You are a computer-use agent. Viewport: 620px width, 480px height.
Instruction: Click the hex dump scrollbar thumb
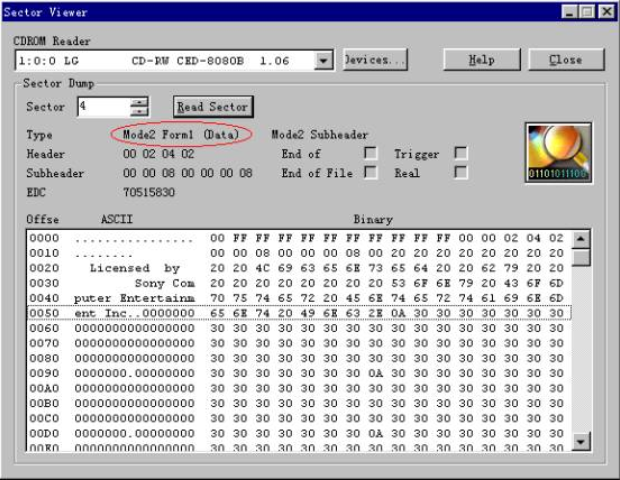pyautogui.click(x=581, y=257)
